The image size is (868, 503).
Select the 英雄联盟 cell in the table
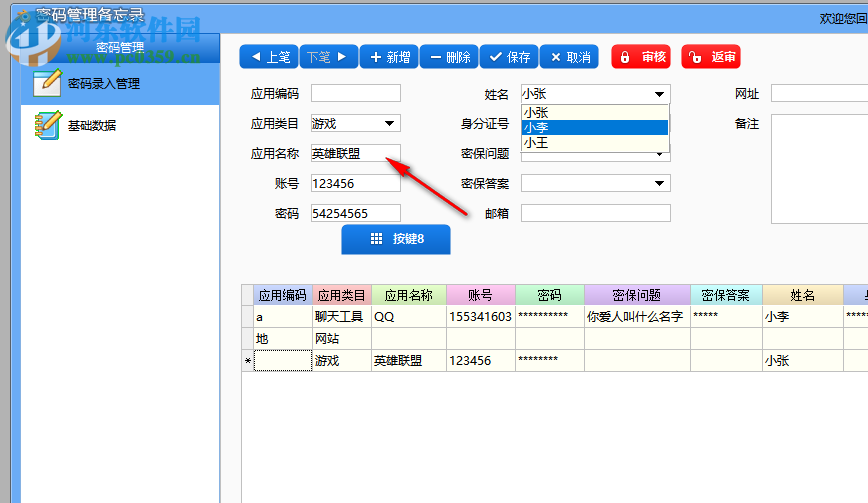tap(409, 361)
